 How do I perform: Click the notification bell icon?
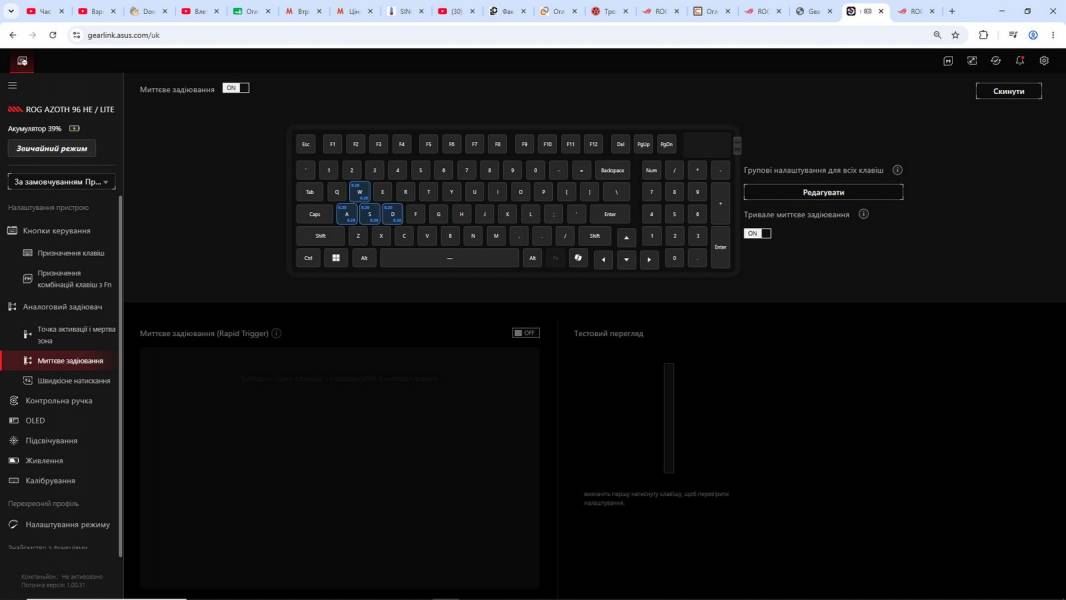[x=1020, y=60]
